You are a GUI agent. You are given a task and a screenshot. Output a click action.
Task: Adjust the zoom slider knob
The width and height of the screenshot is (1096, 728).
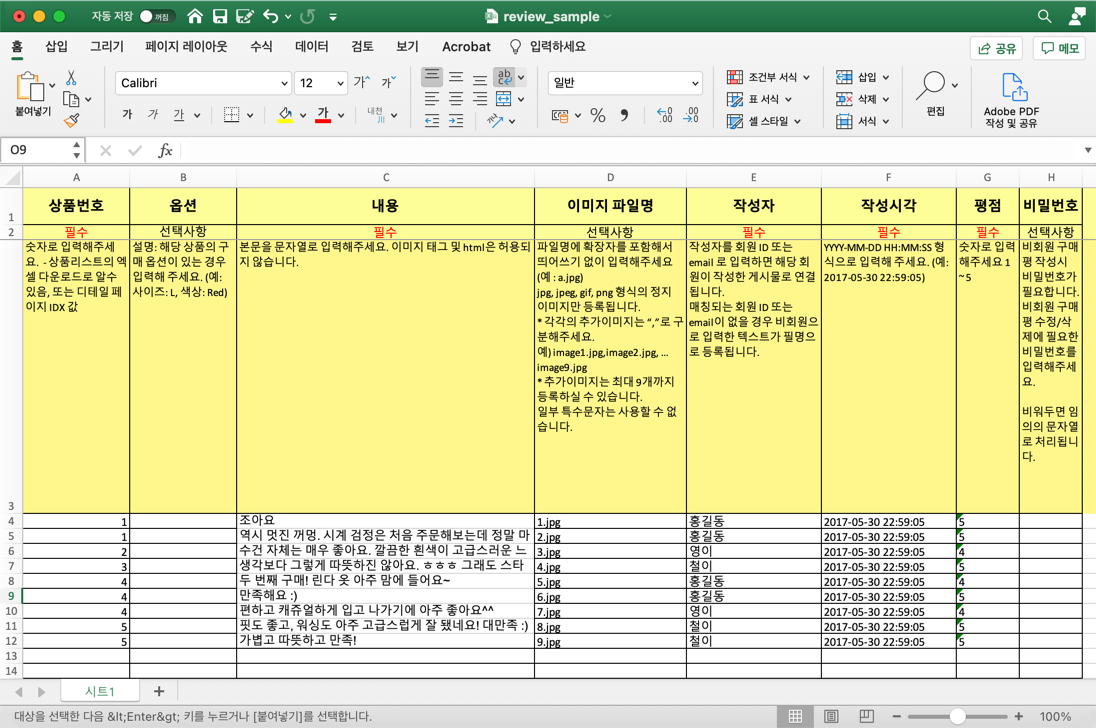click(x=958, y=716)
